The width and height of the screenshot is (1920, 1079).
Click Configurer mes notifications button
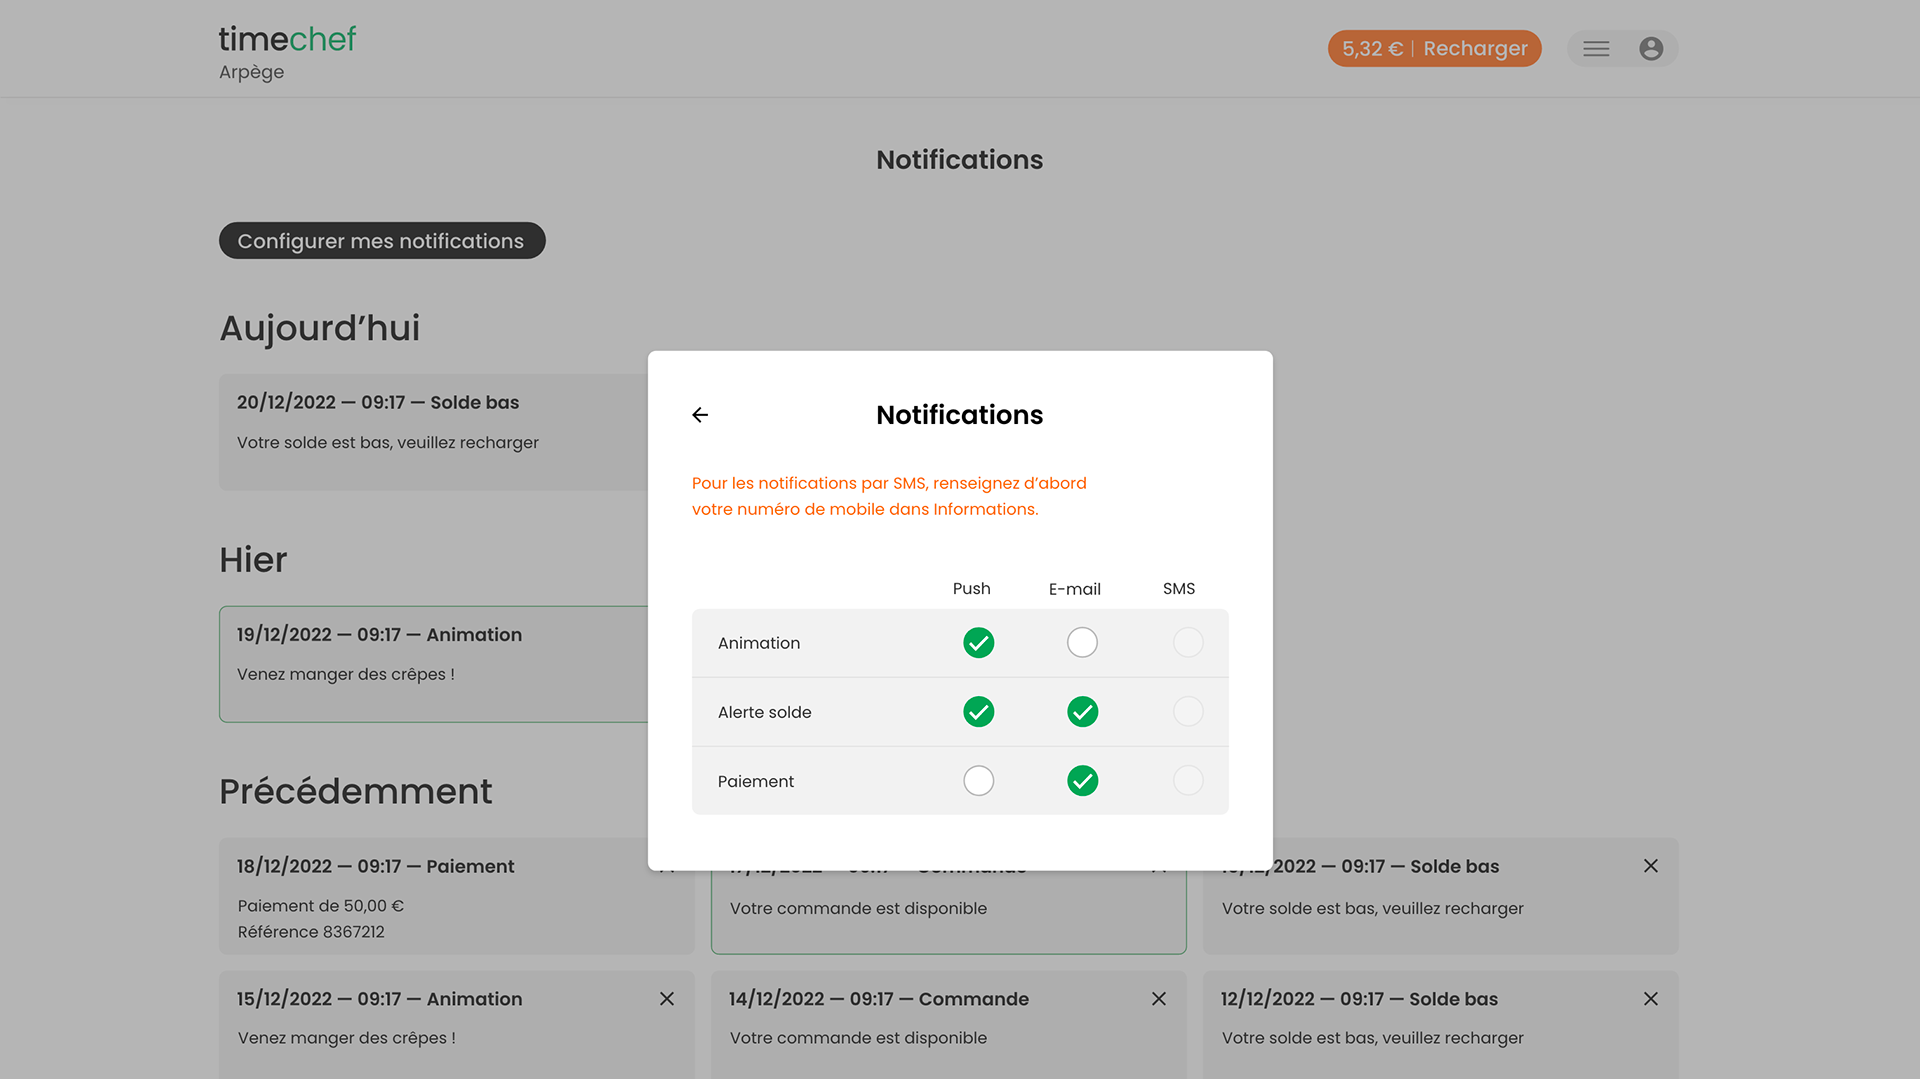(x=381, y=241)
